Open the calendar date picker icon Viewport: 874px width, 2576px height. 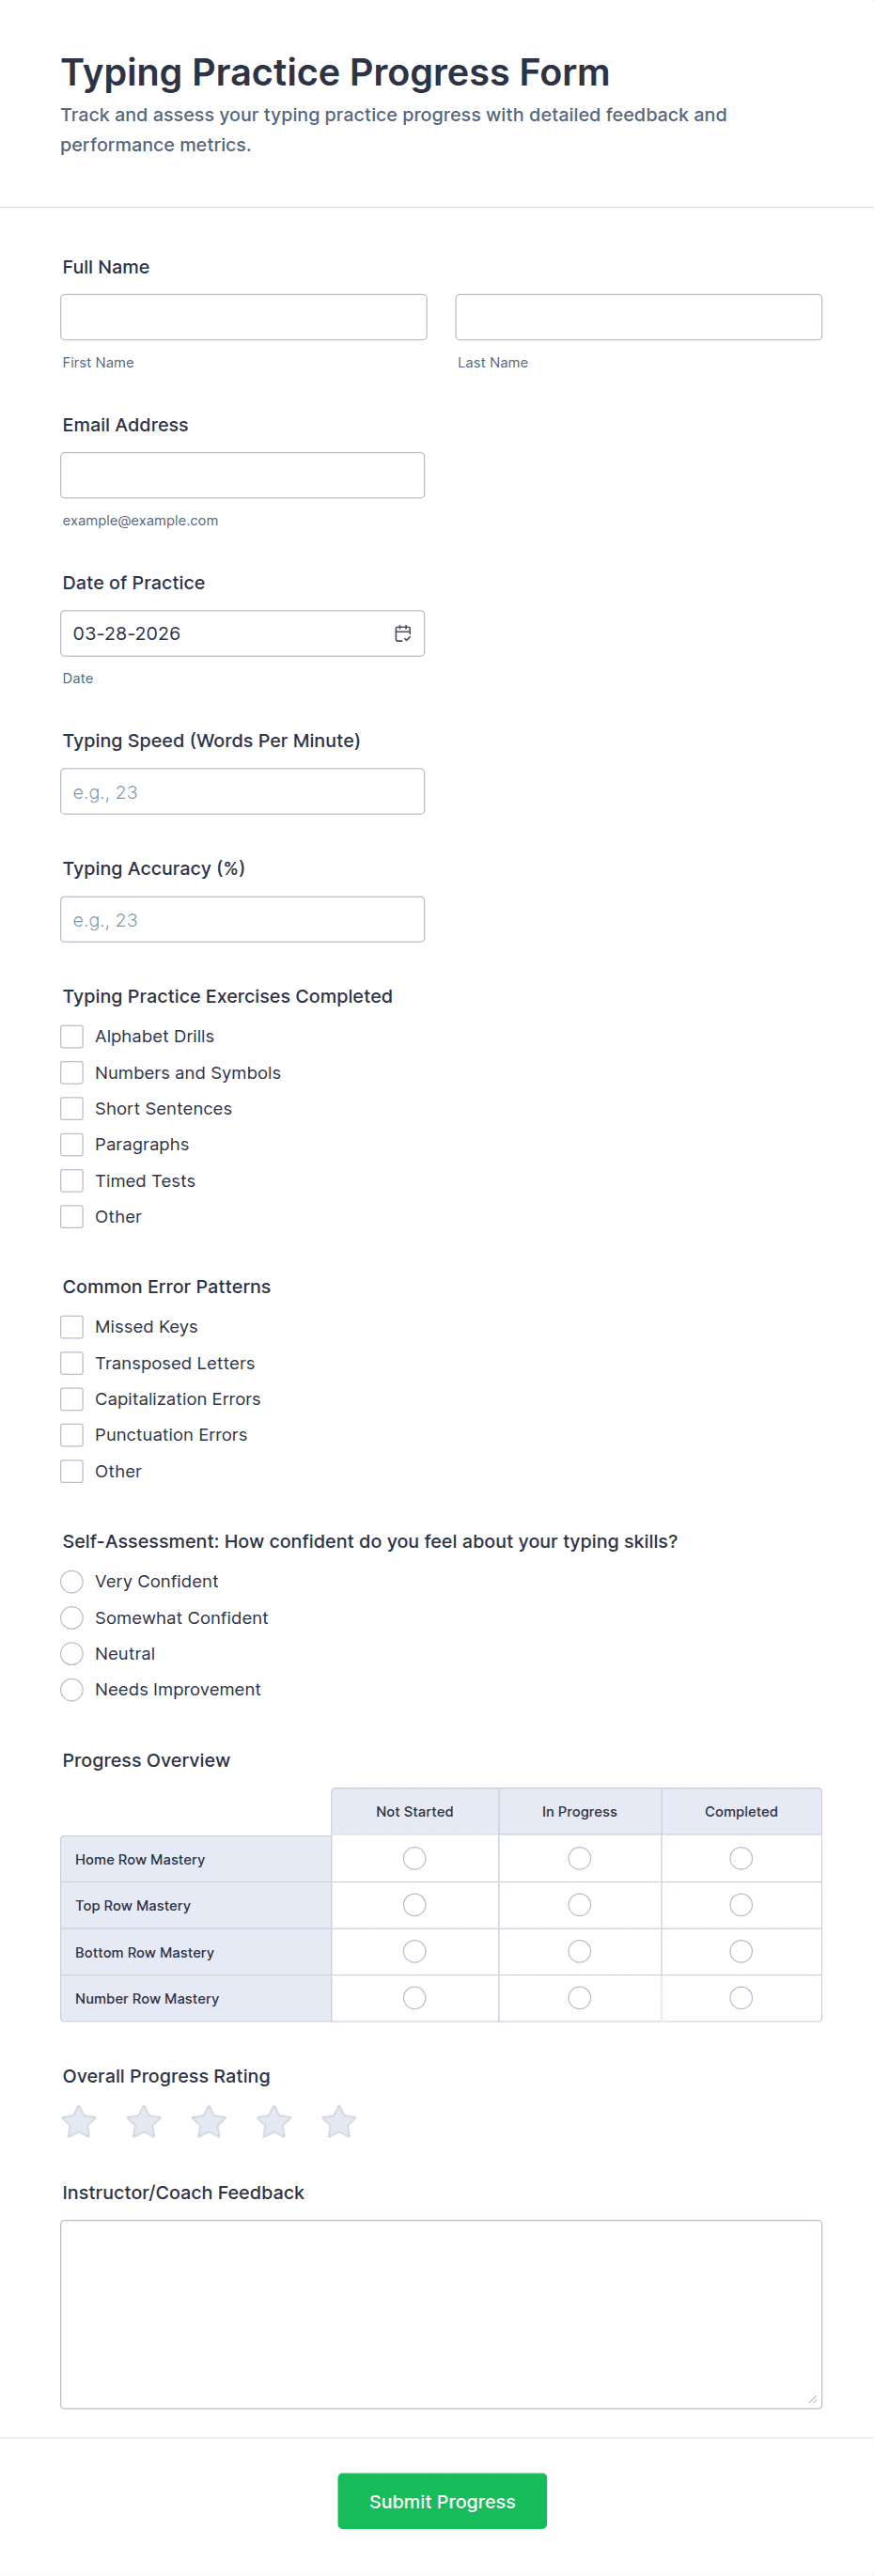pyautogui.click(x=403, y=633)
